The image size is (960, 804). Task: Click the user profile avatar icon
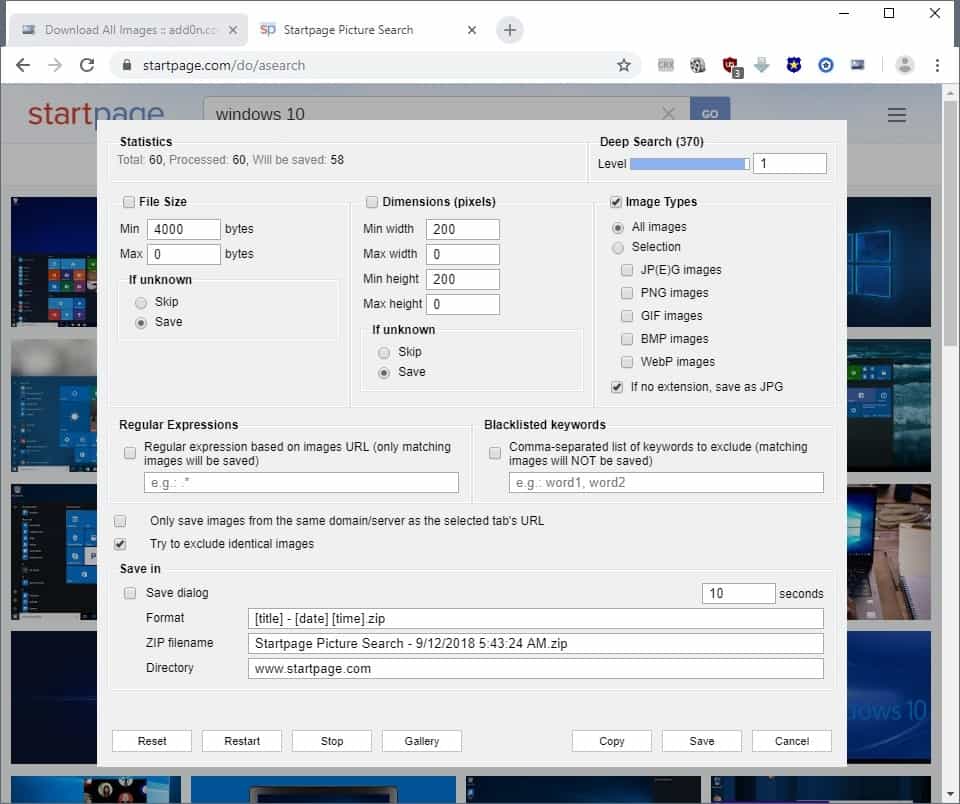(905, 65)
